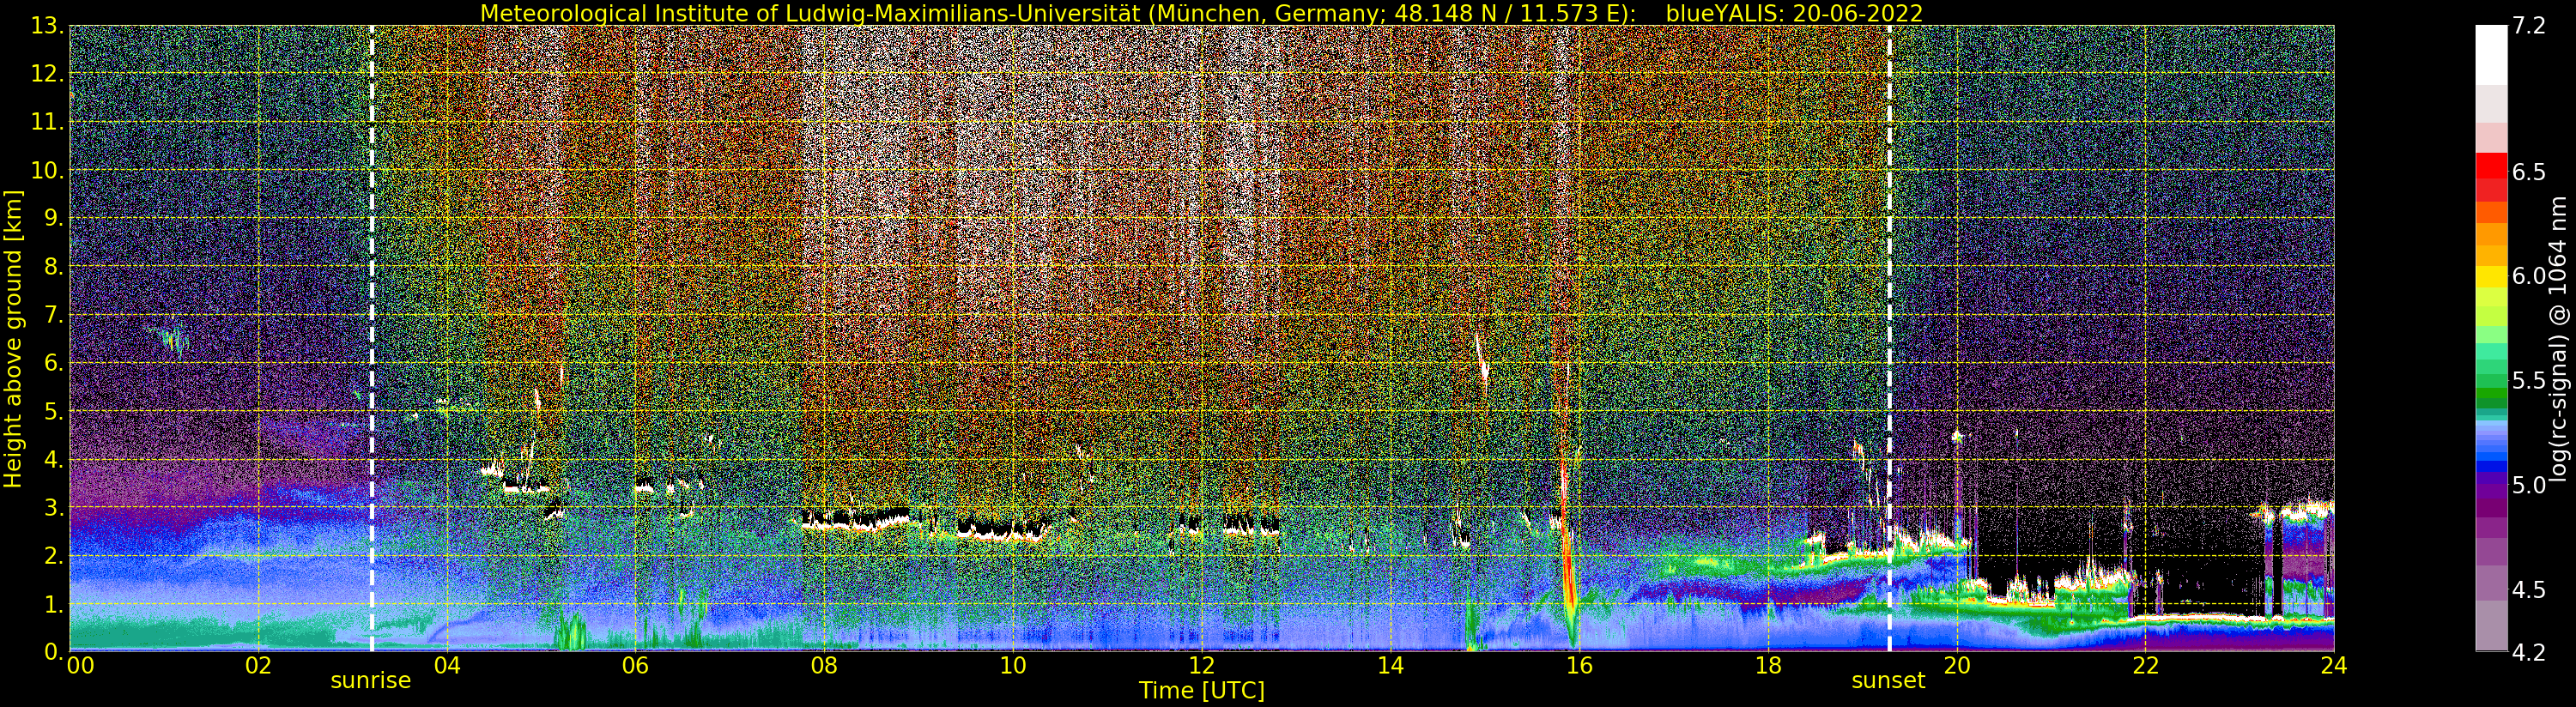Click the time axis tick label '04'
Screen dimensions: 2576x707
[x=447, y=666]
